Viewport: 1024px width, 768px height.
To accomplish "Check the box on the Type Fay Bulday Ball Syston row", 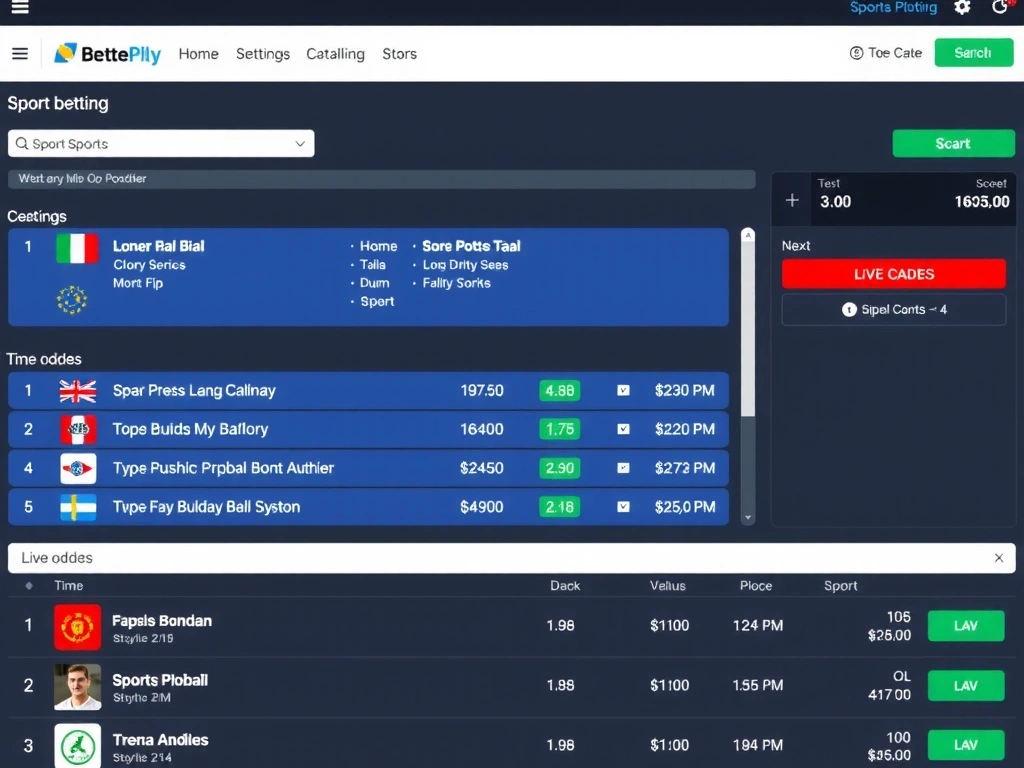I will (624, 507).
